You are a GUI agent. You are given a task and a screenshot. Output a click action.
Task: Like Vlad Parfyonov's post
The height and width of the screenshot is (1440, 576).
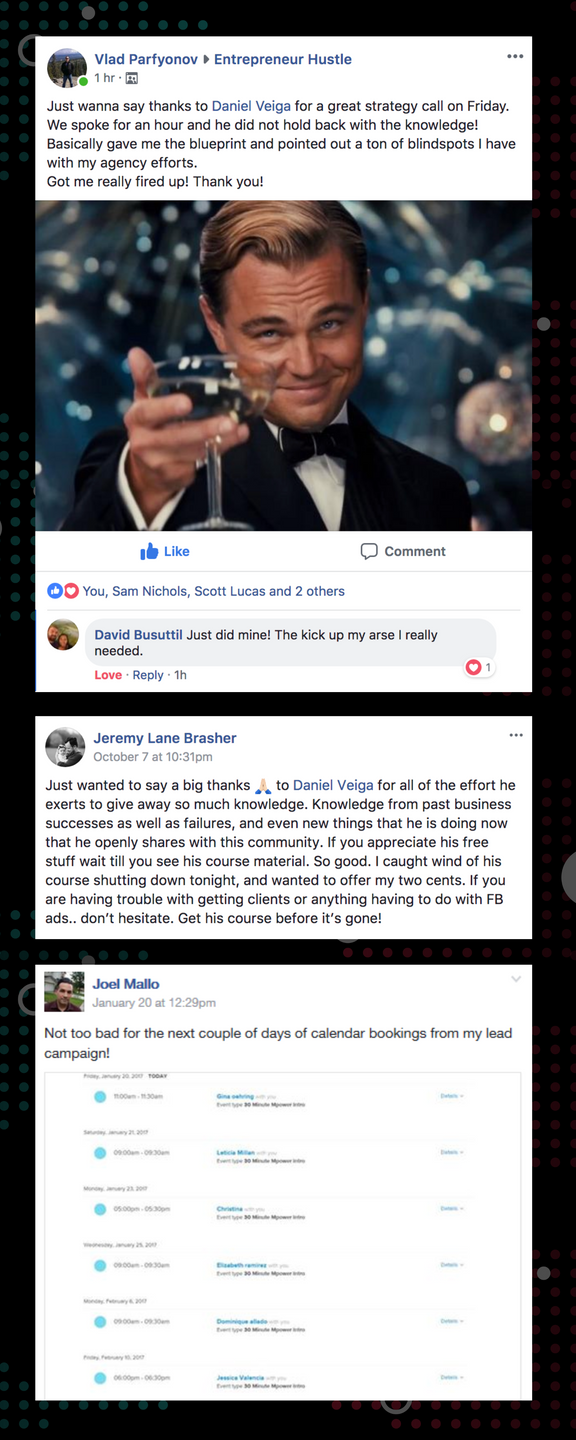point(165,551)
